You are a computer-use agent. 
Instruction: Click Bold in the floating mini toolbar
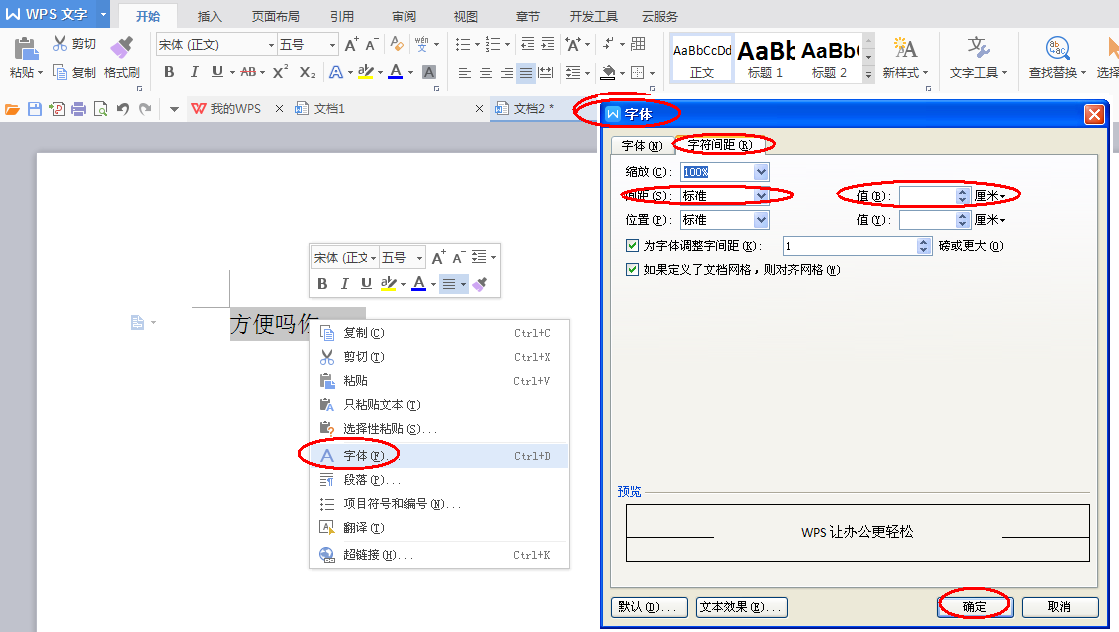(x=322, y=283)
